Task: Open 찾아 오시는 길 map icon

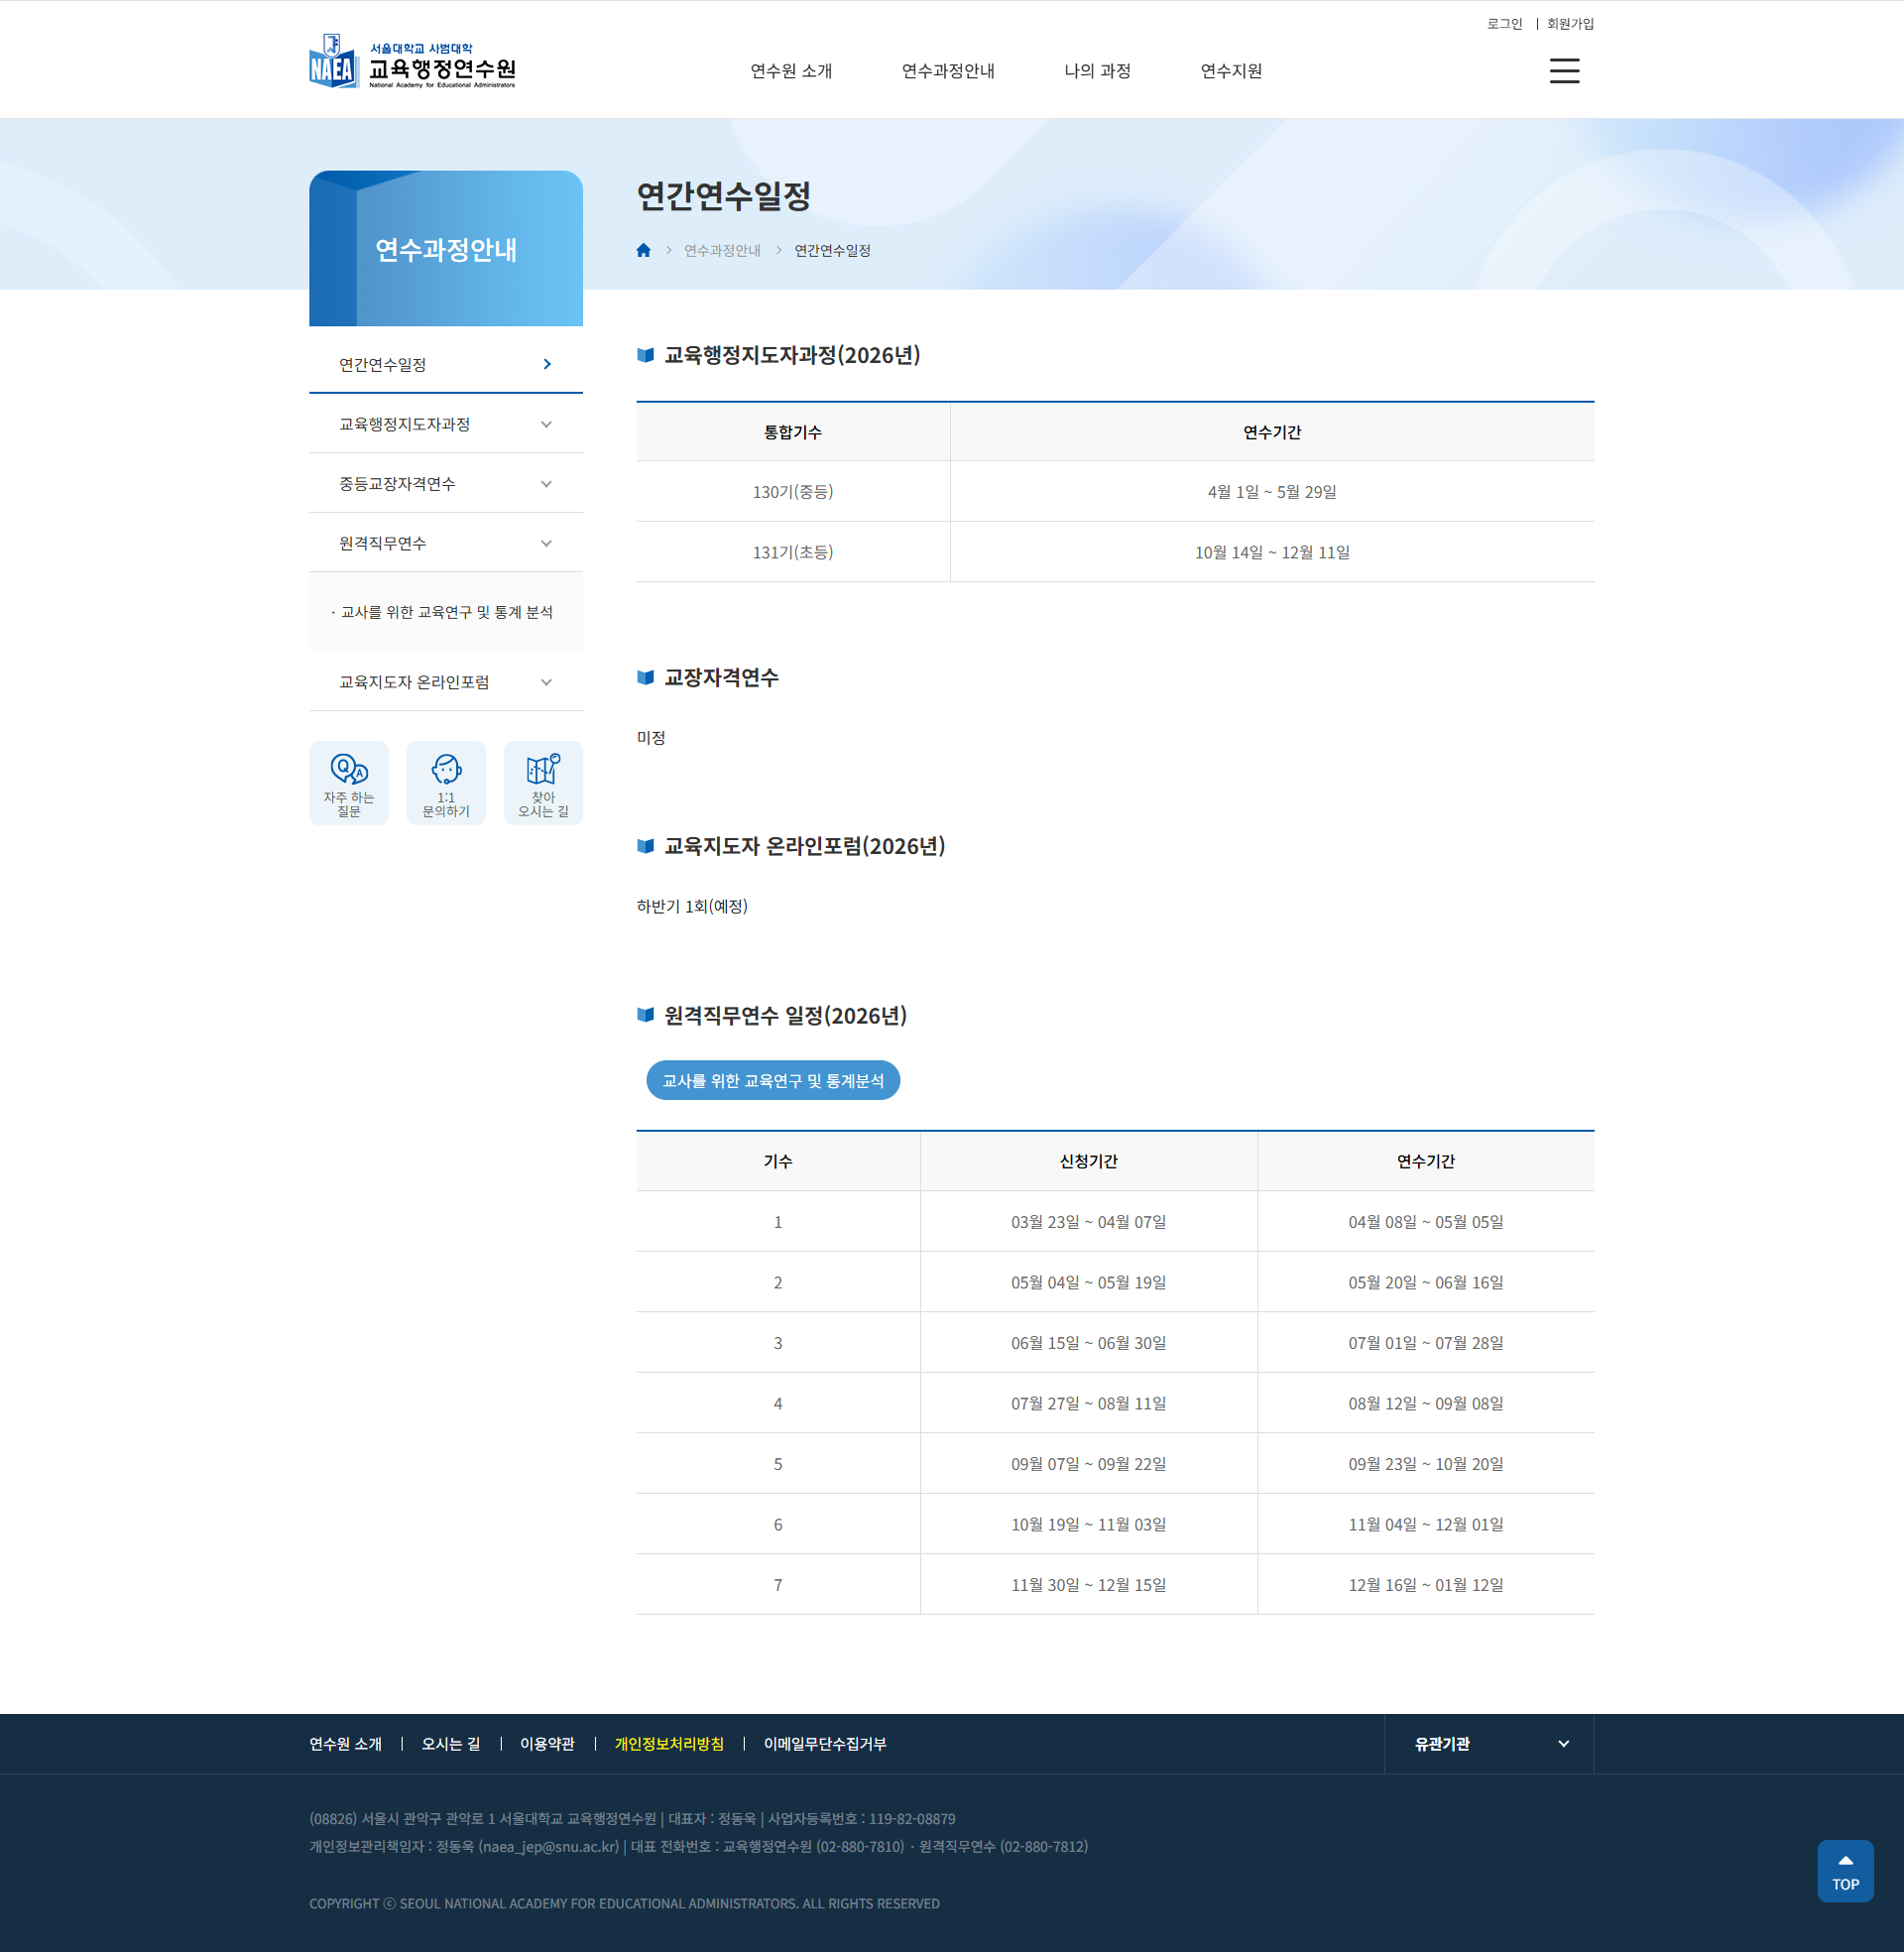Action: [x=543, y=783]
